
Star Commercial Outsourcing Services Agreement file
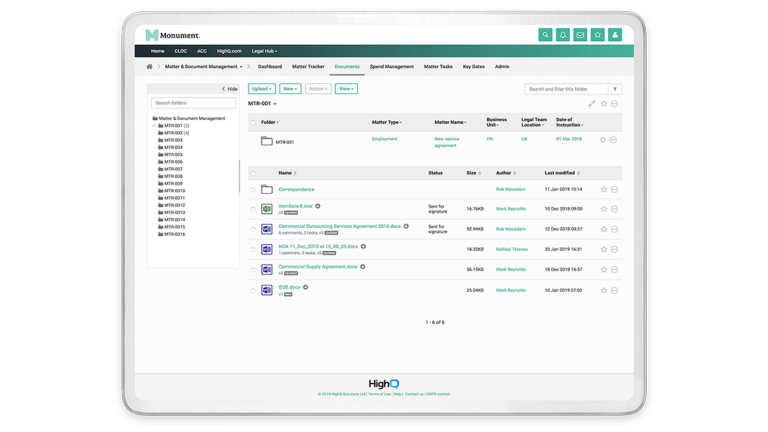coord(604,229)
